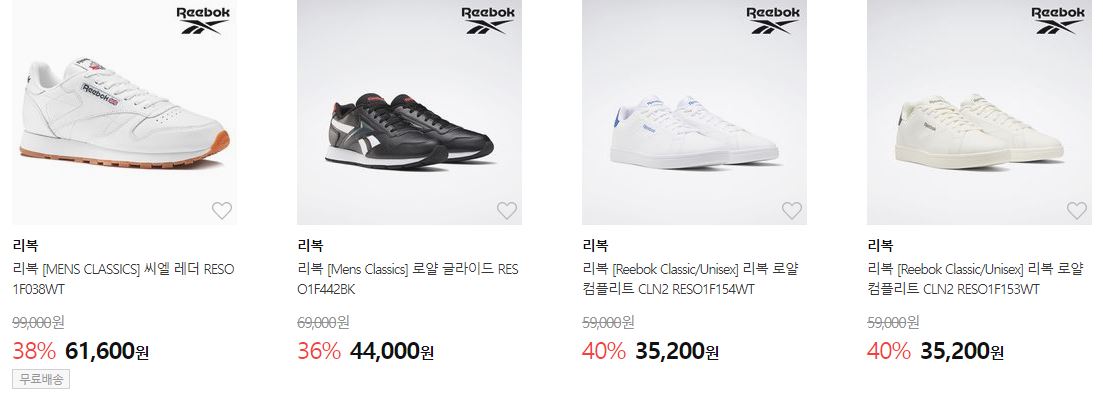This screenshot has width=1103, height=410.
Task: Click 리복 brand name under first product
Action: (25, 245)
